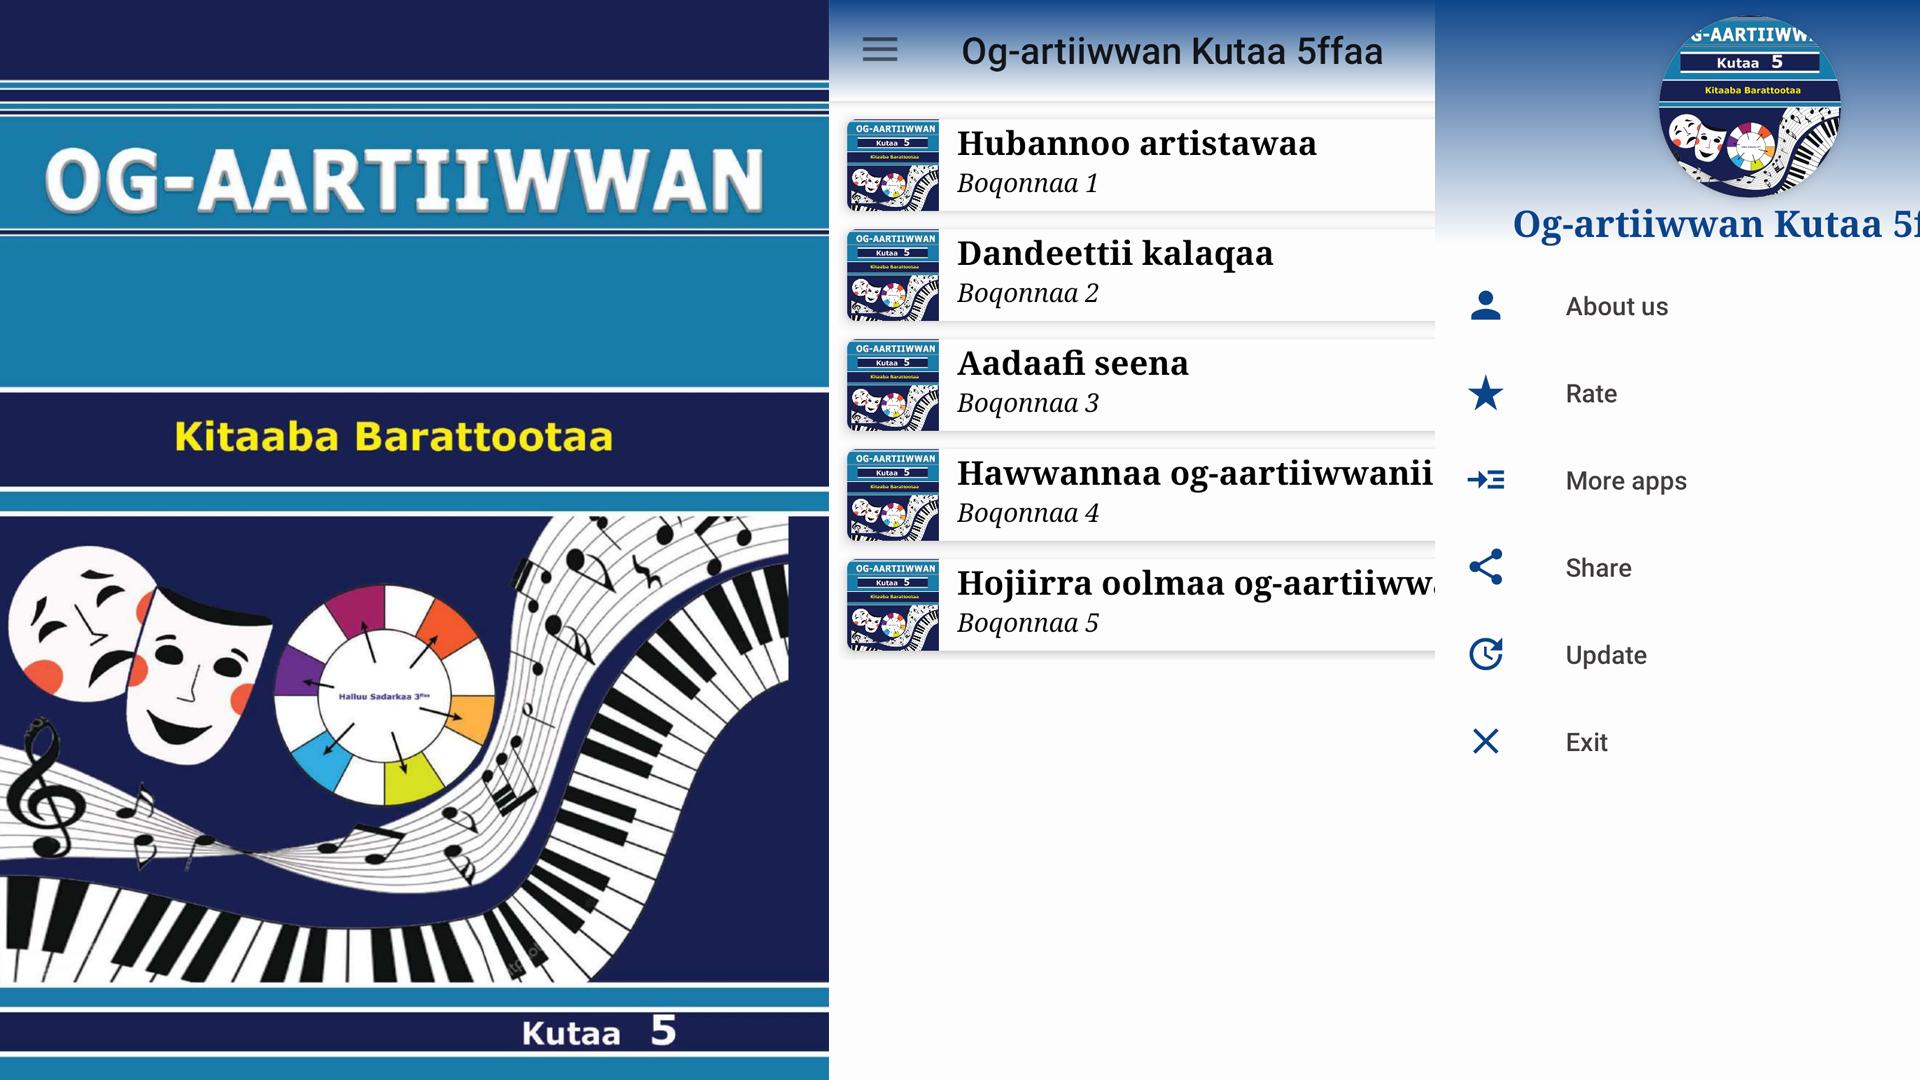Open chapter Hojiirra oolmaa og-aartiiwwanii
The width and height of the screenshot is (1920, 1080).
1141,605
